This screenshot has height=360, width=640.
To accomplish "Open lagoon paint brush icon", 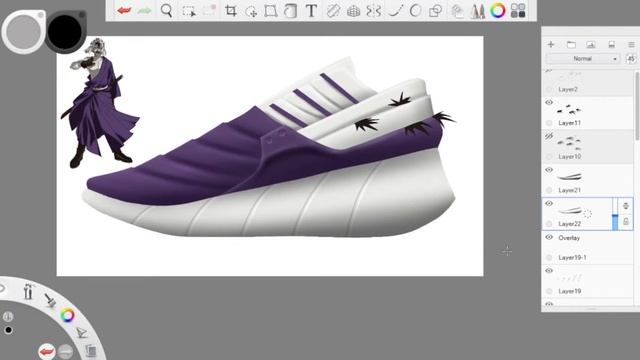I will click(51, 300).
